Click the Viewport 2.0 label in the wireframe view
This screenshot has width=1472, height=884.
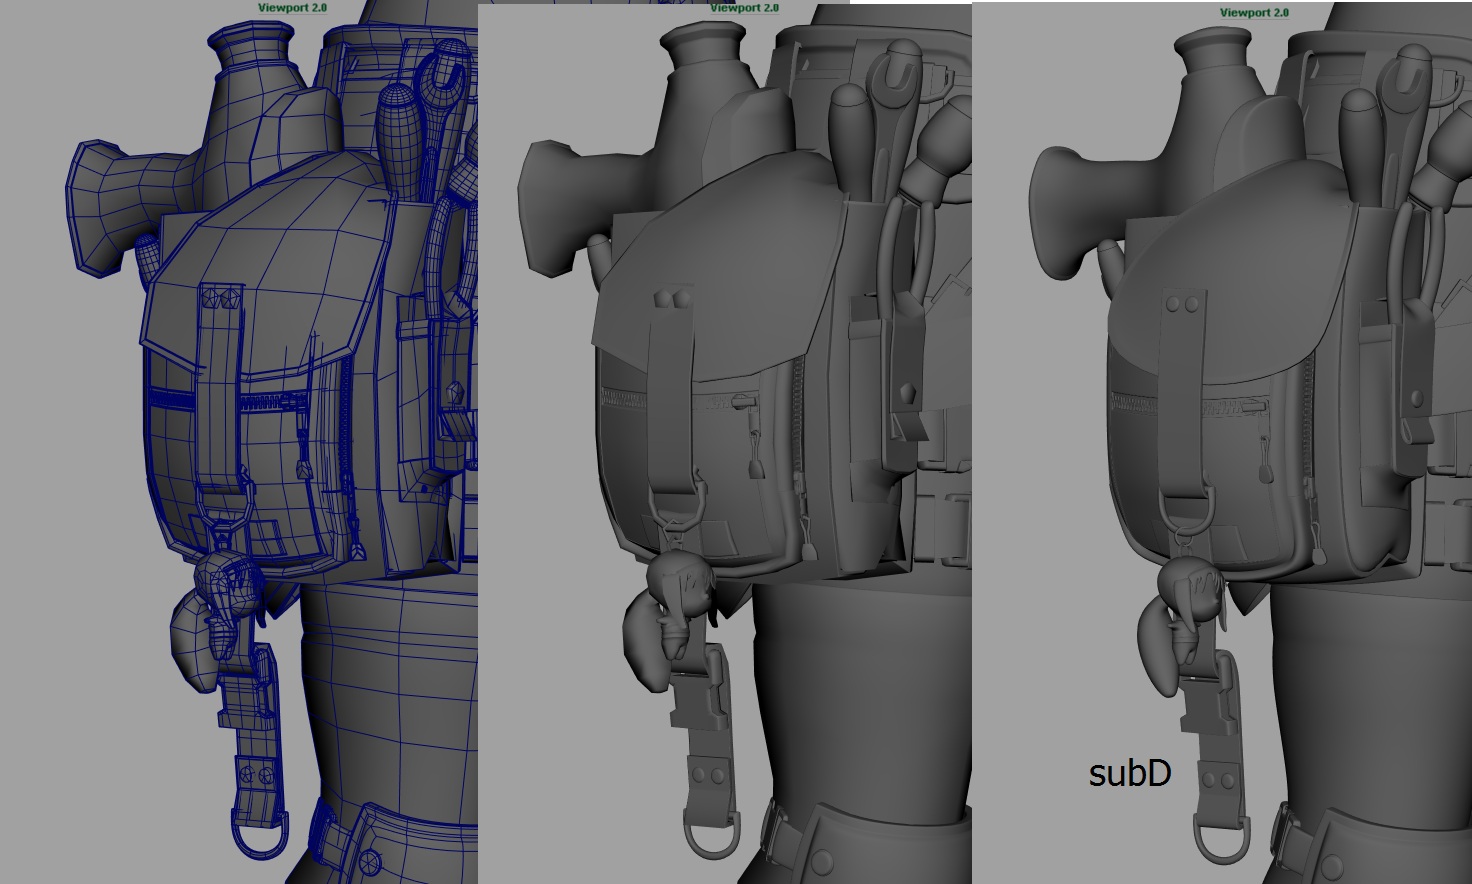coord(292,7)
